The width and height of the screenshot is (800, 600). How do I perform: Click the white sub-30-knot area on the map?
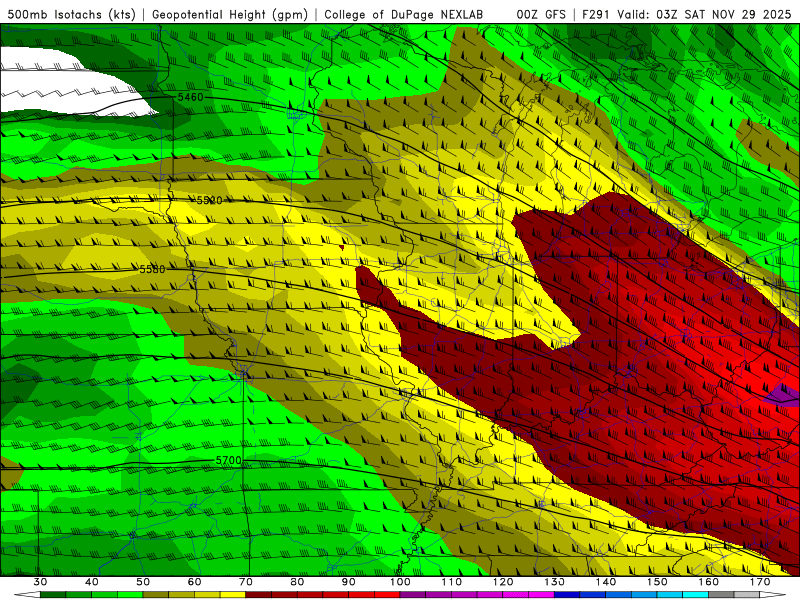pos(66,82)
